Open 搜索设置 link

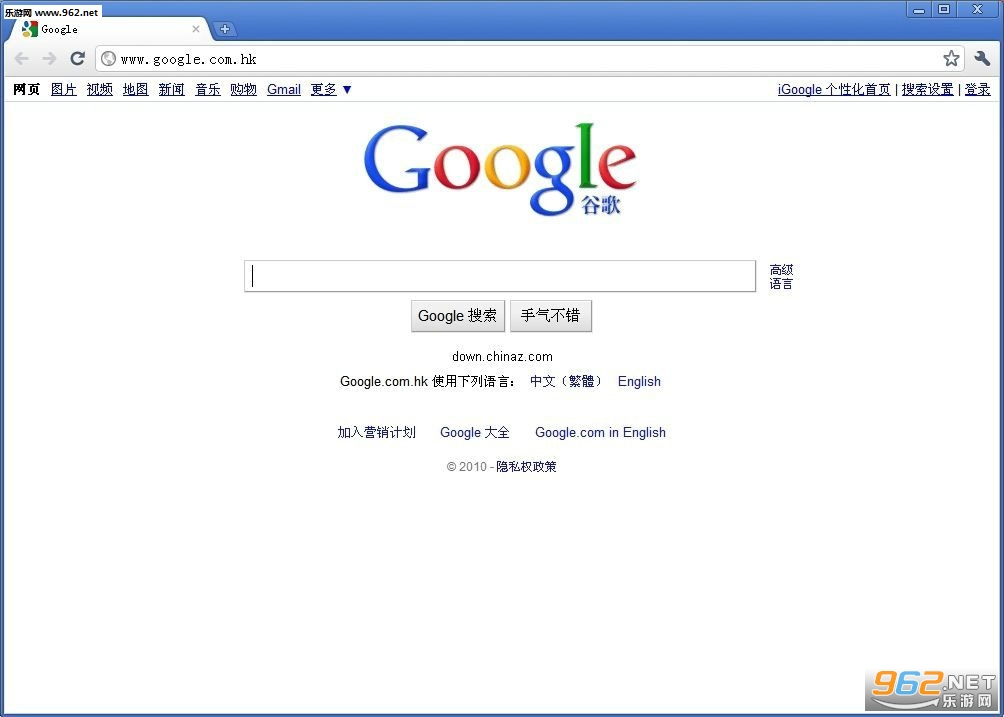click(x=927, y=90)
